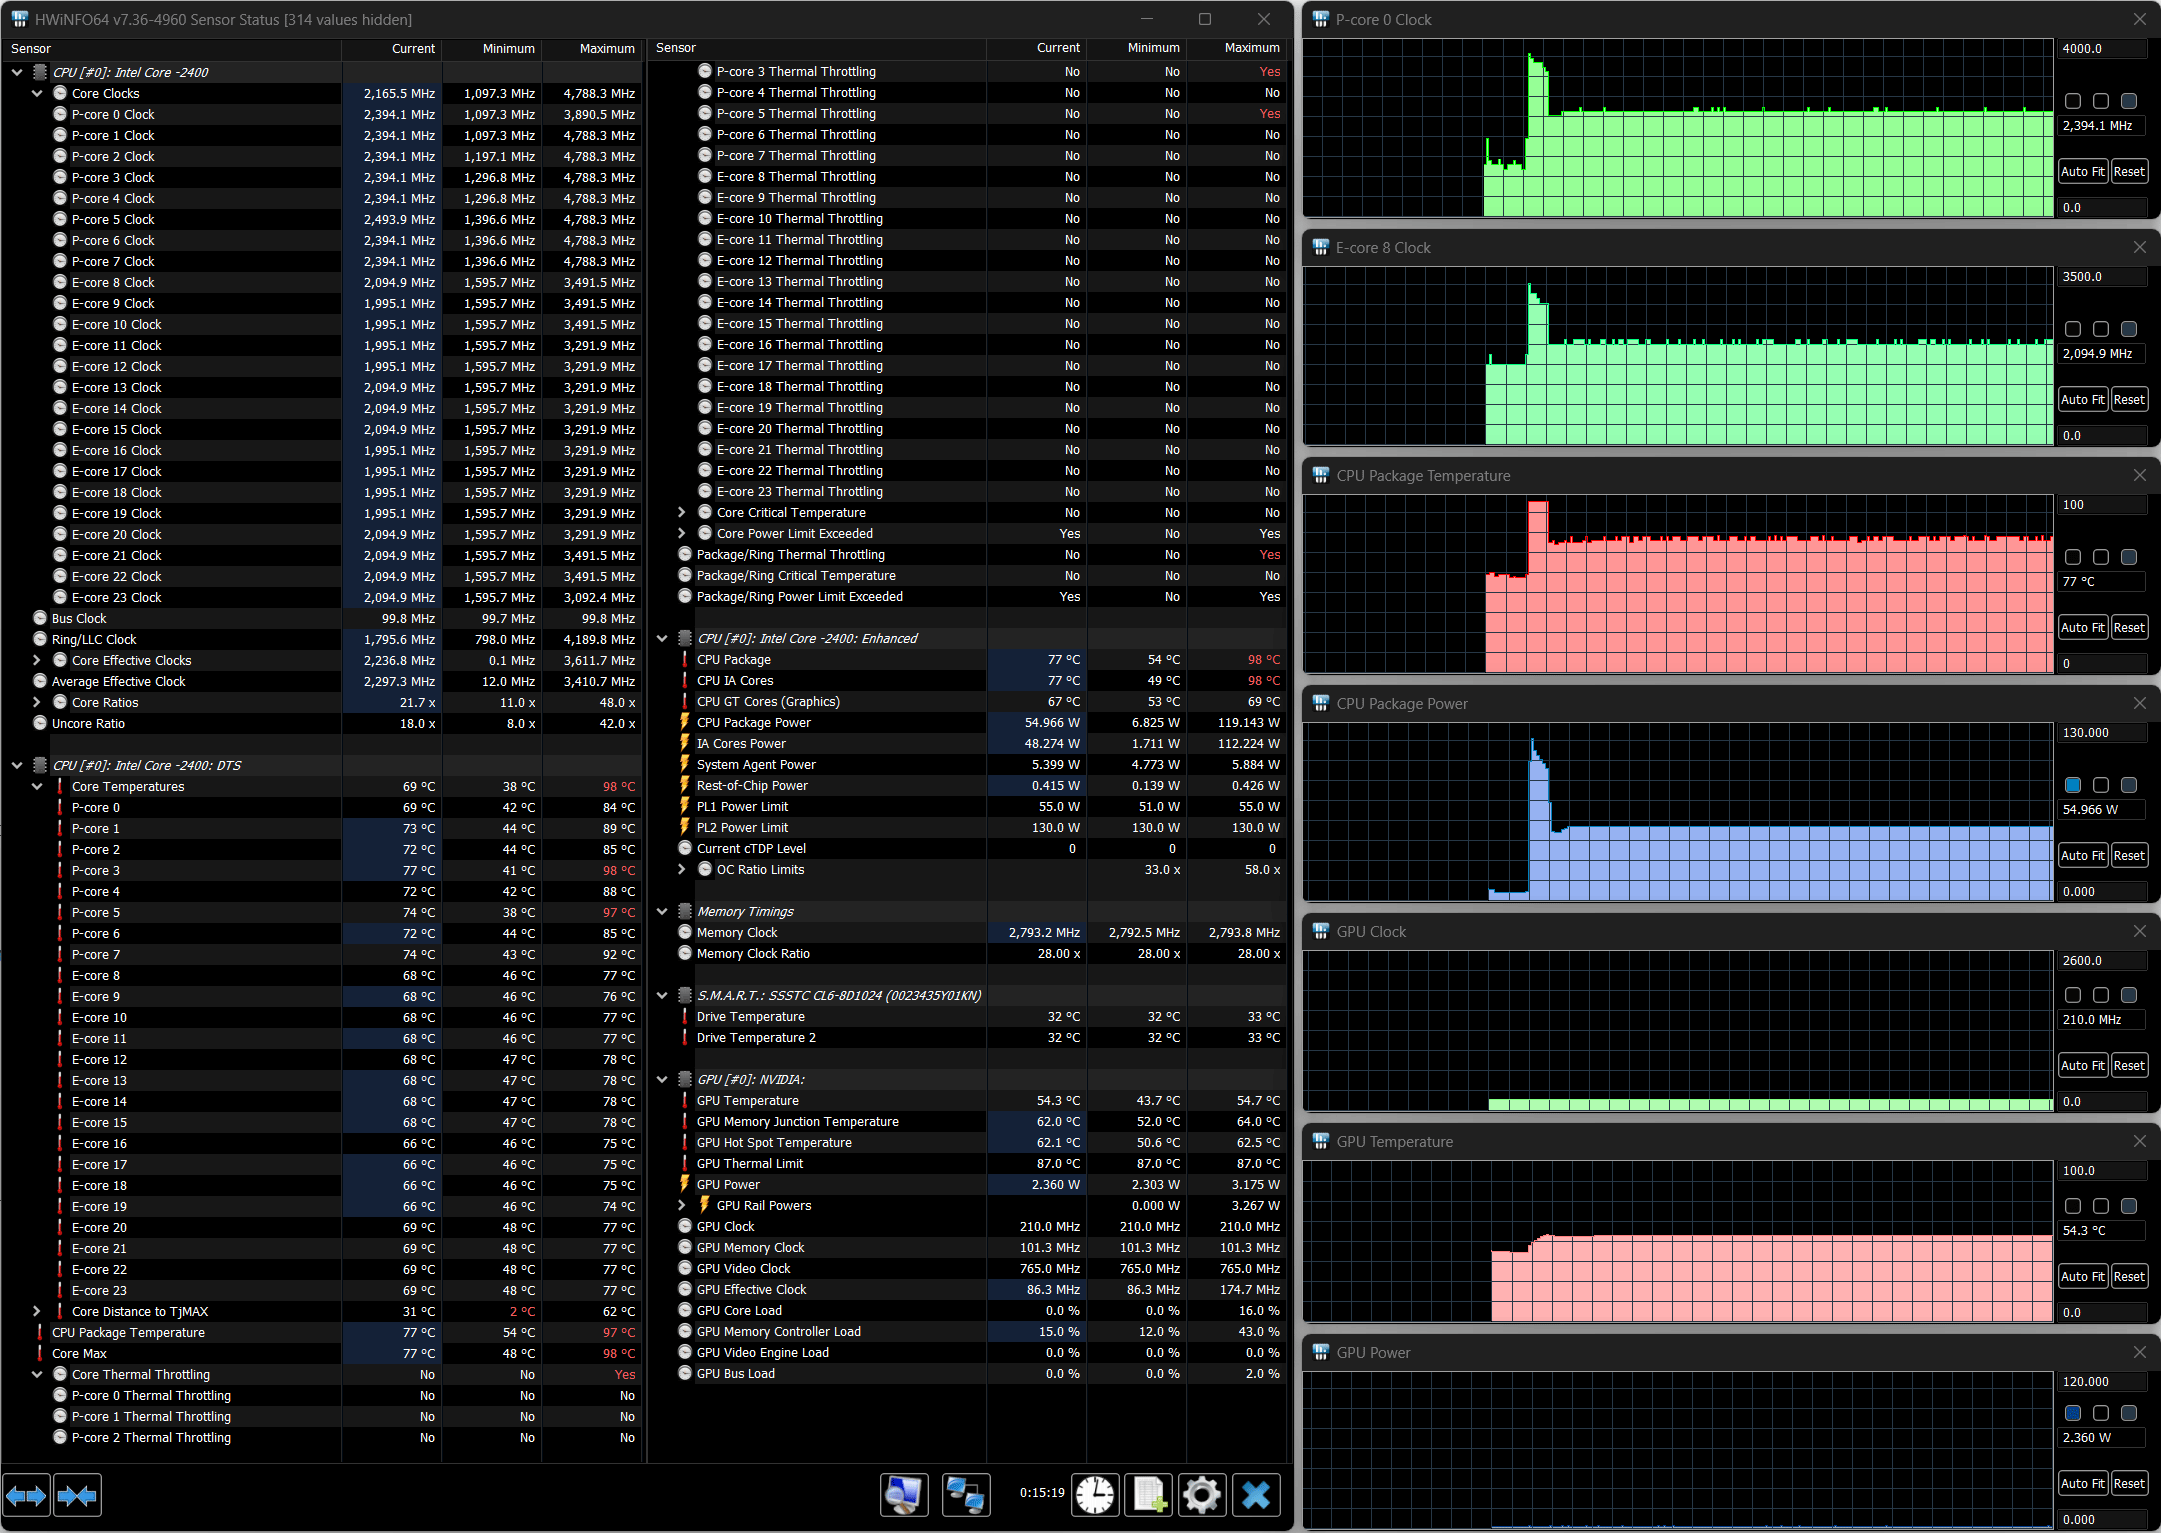2161x1533 pixels.
Task: Open sensor settings gear icon
Action: pyautogui.click(x=1202, y=1496)
